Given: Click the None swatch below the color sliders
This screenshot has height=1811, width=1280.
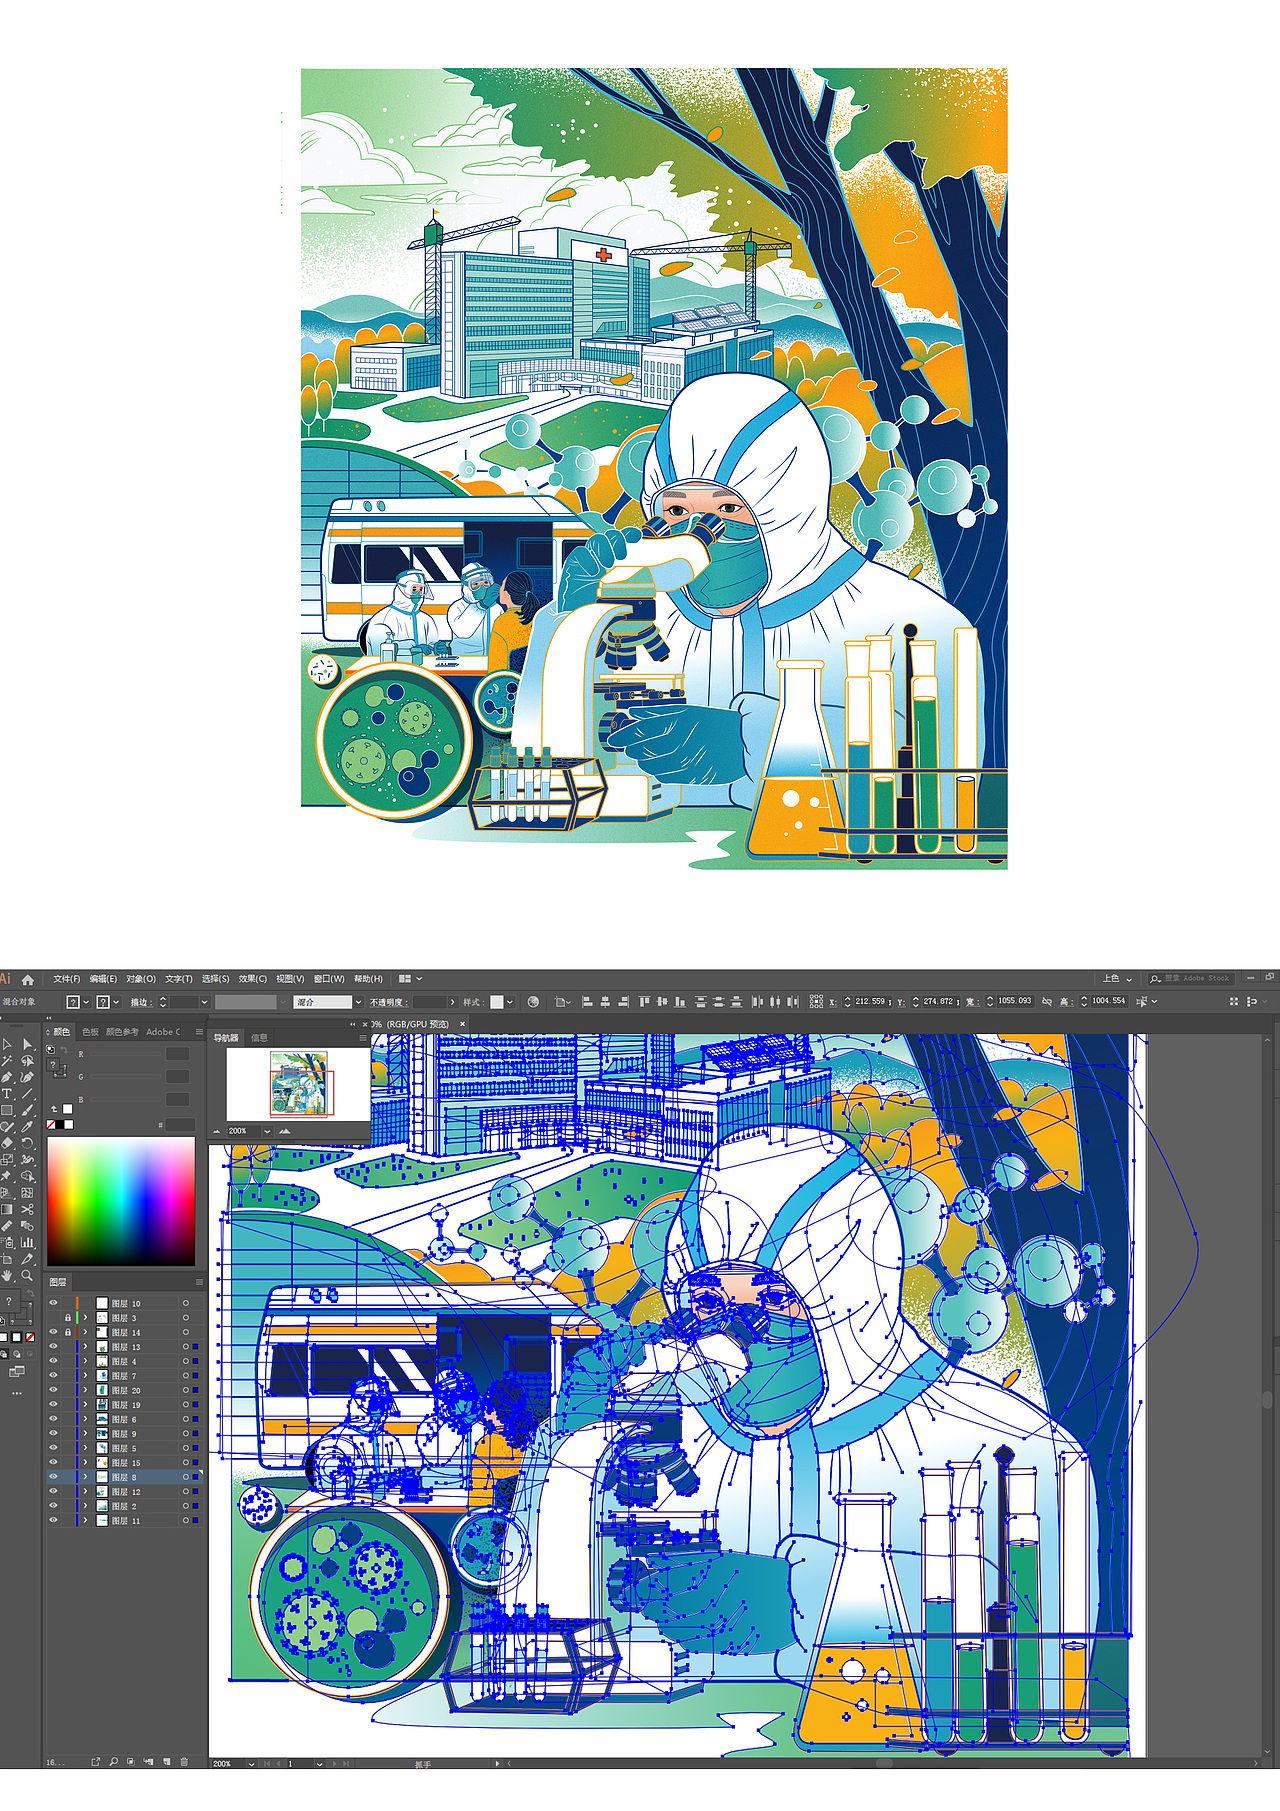Looking at the screenshot, I should (51, 1124).
